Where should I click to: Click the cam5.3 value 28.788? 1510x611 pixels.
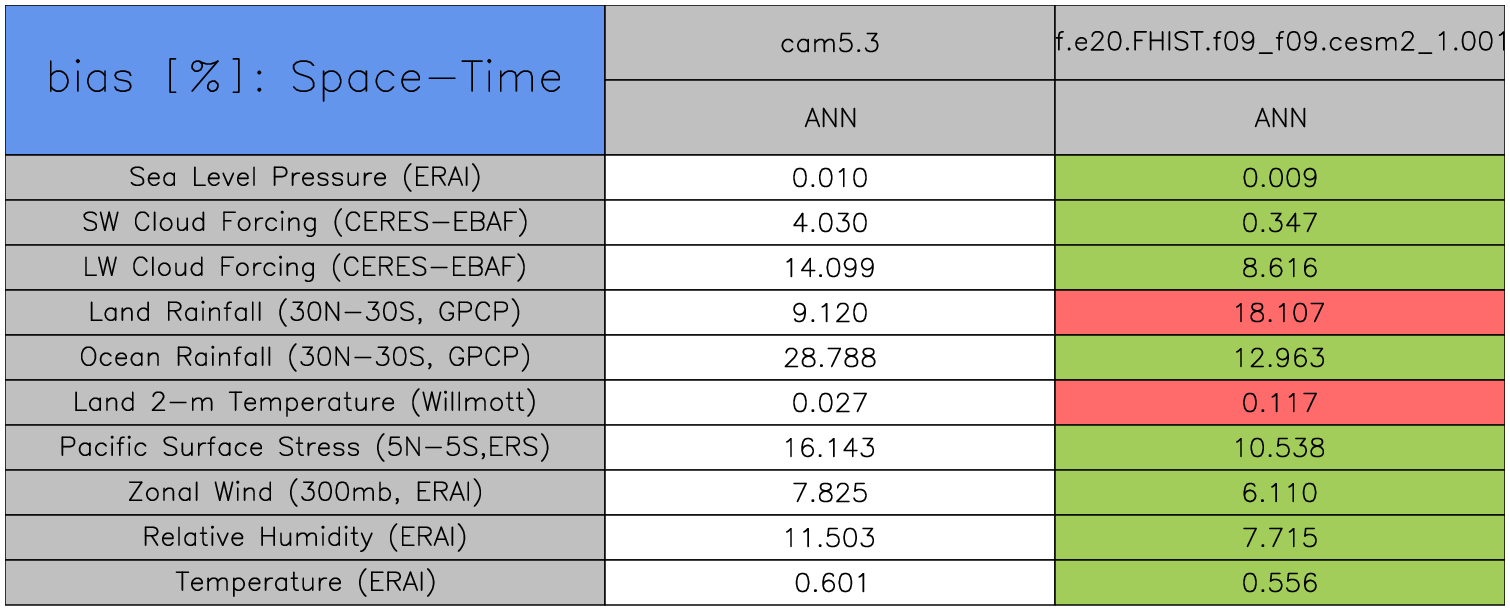(x=830, y=358)
